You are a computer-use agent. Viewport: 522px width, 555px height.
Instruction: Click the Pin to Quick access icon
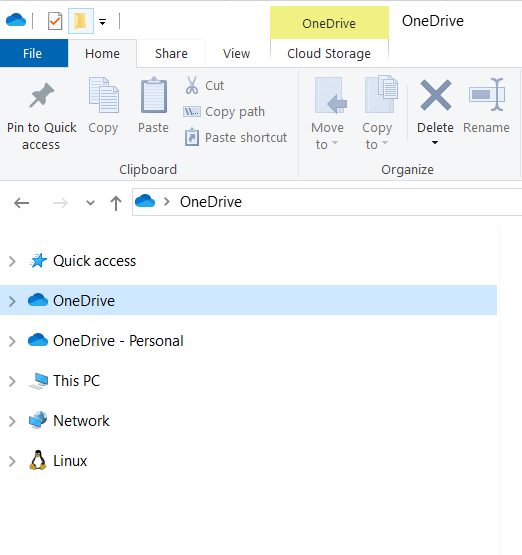pos(42,95)
